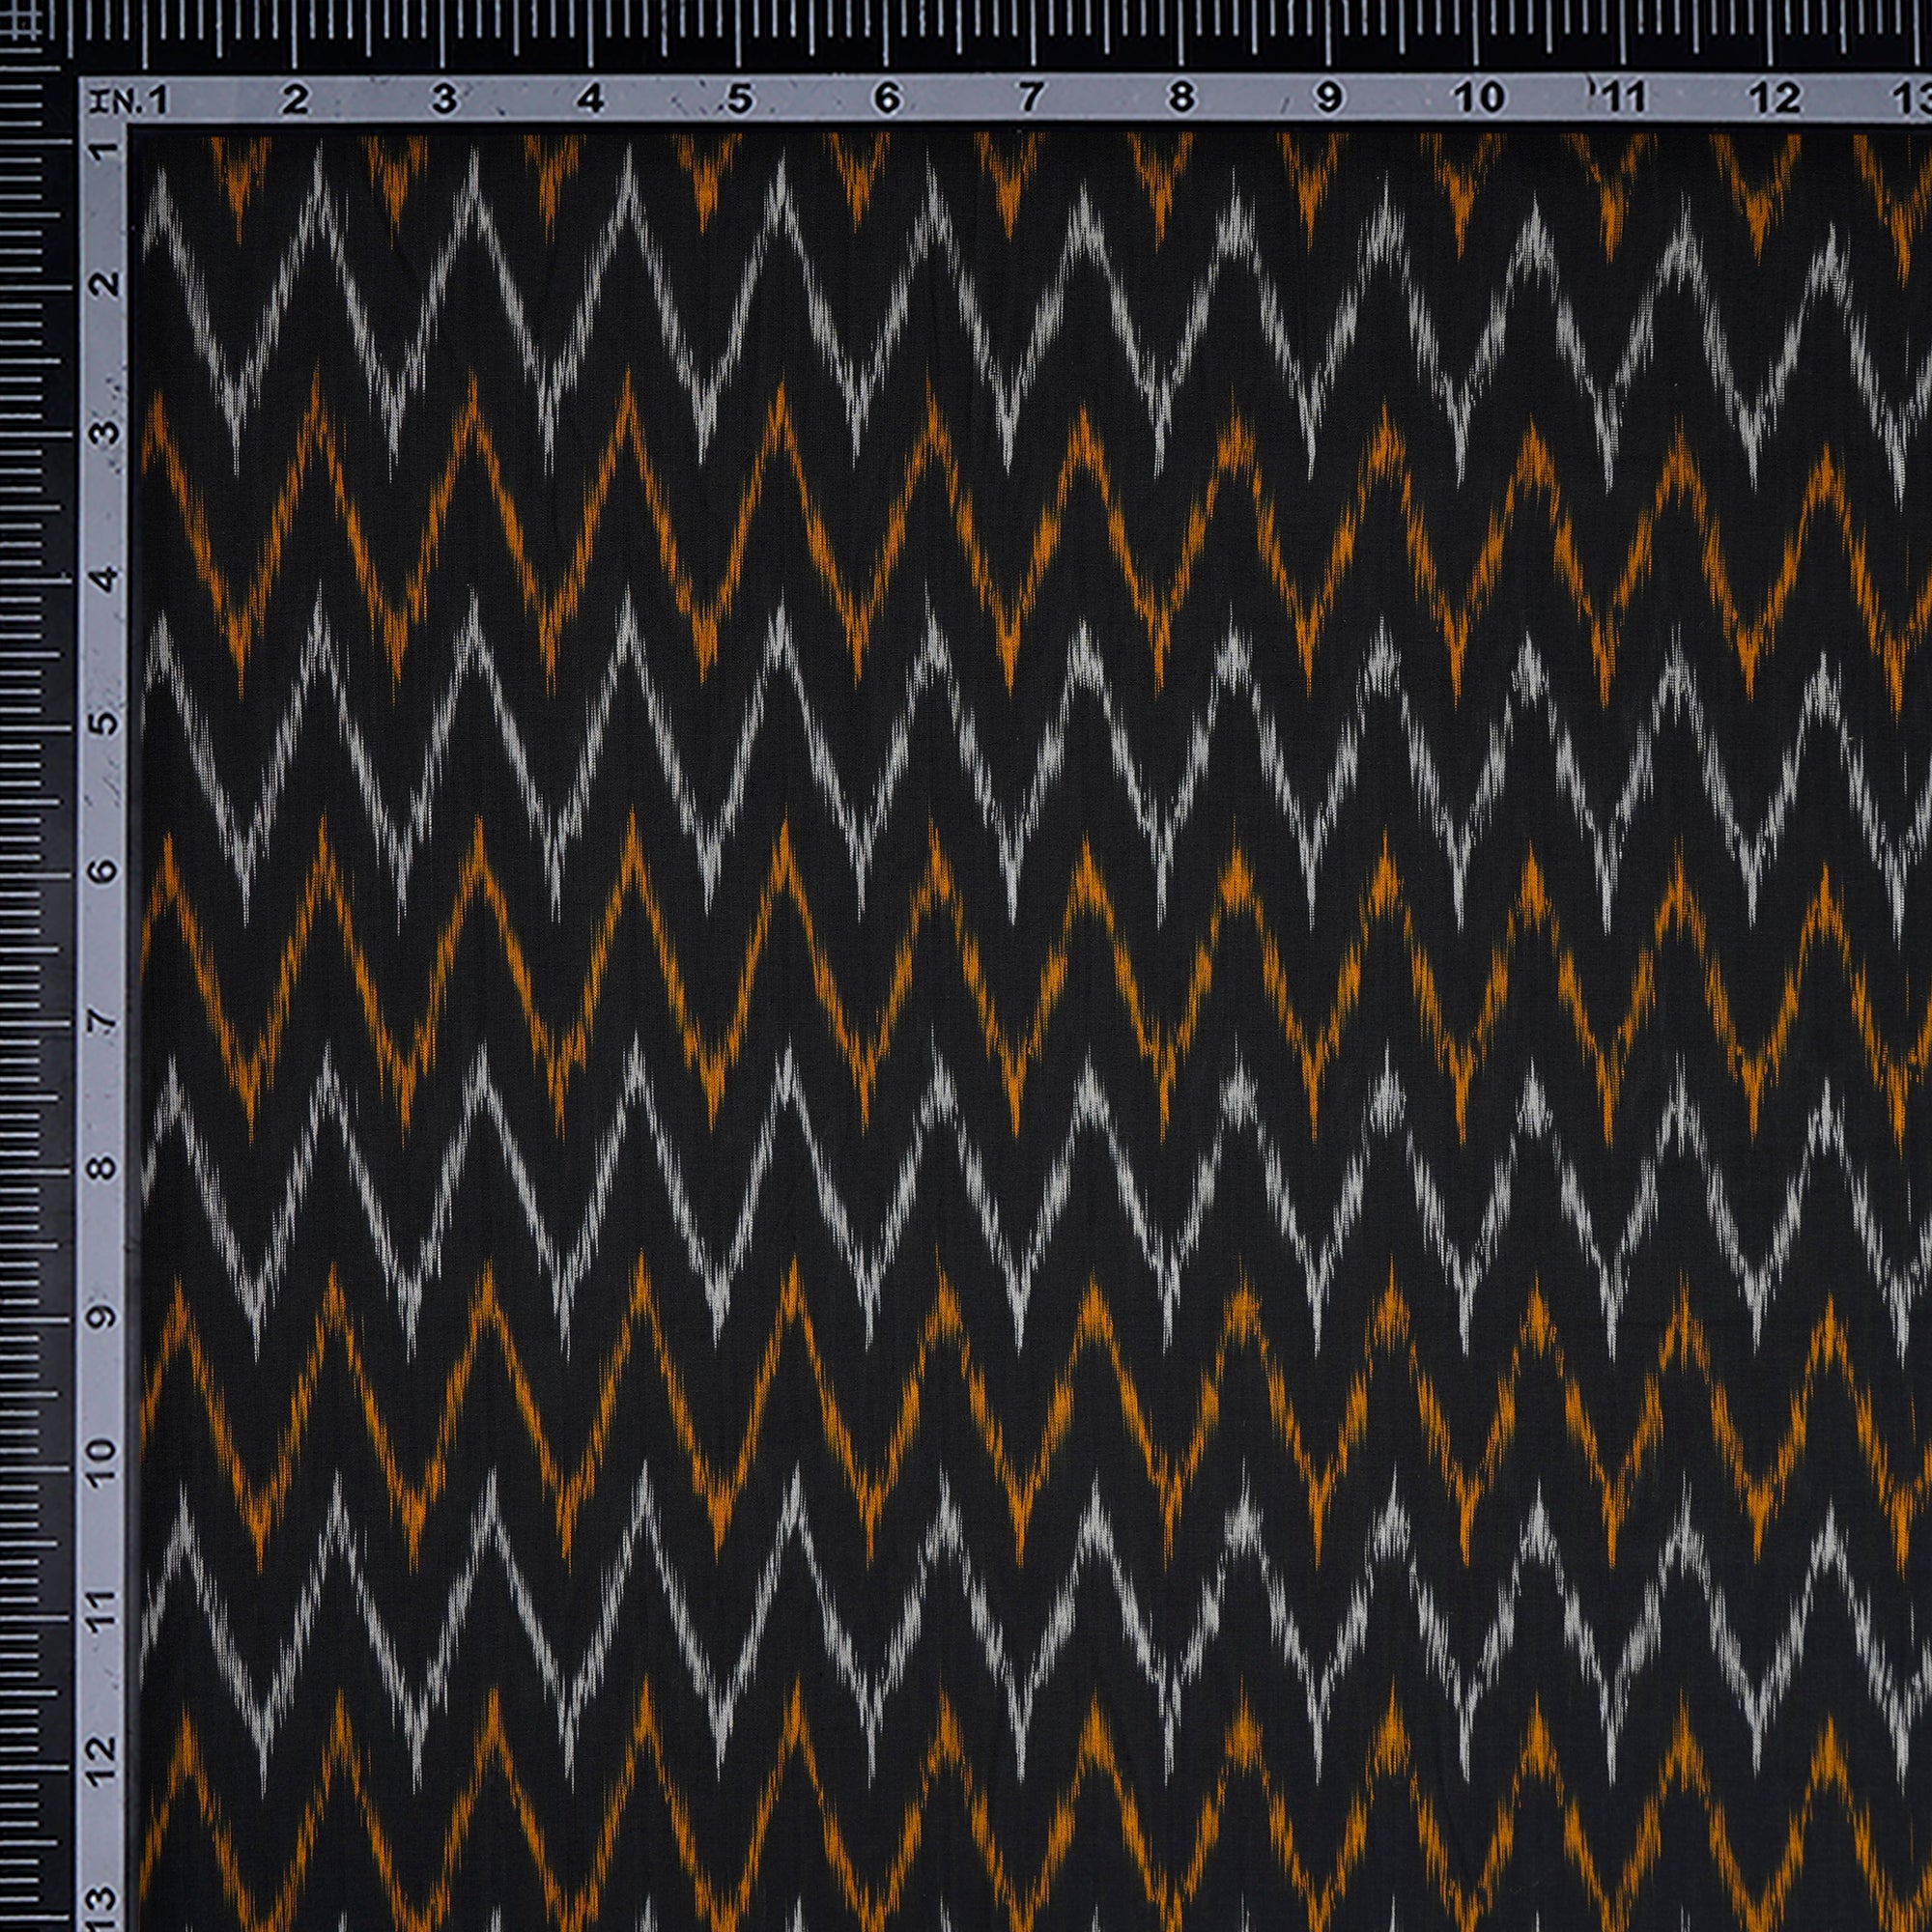Click number 5 on the horizontal ruler
This screenshot has height=1932, width=1932.
point(739,99)
